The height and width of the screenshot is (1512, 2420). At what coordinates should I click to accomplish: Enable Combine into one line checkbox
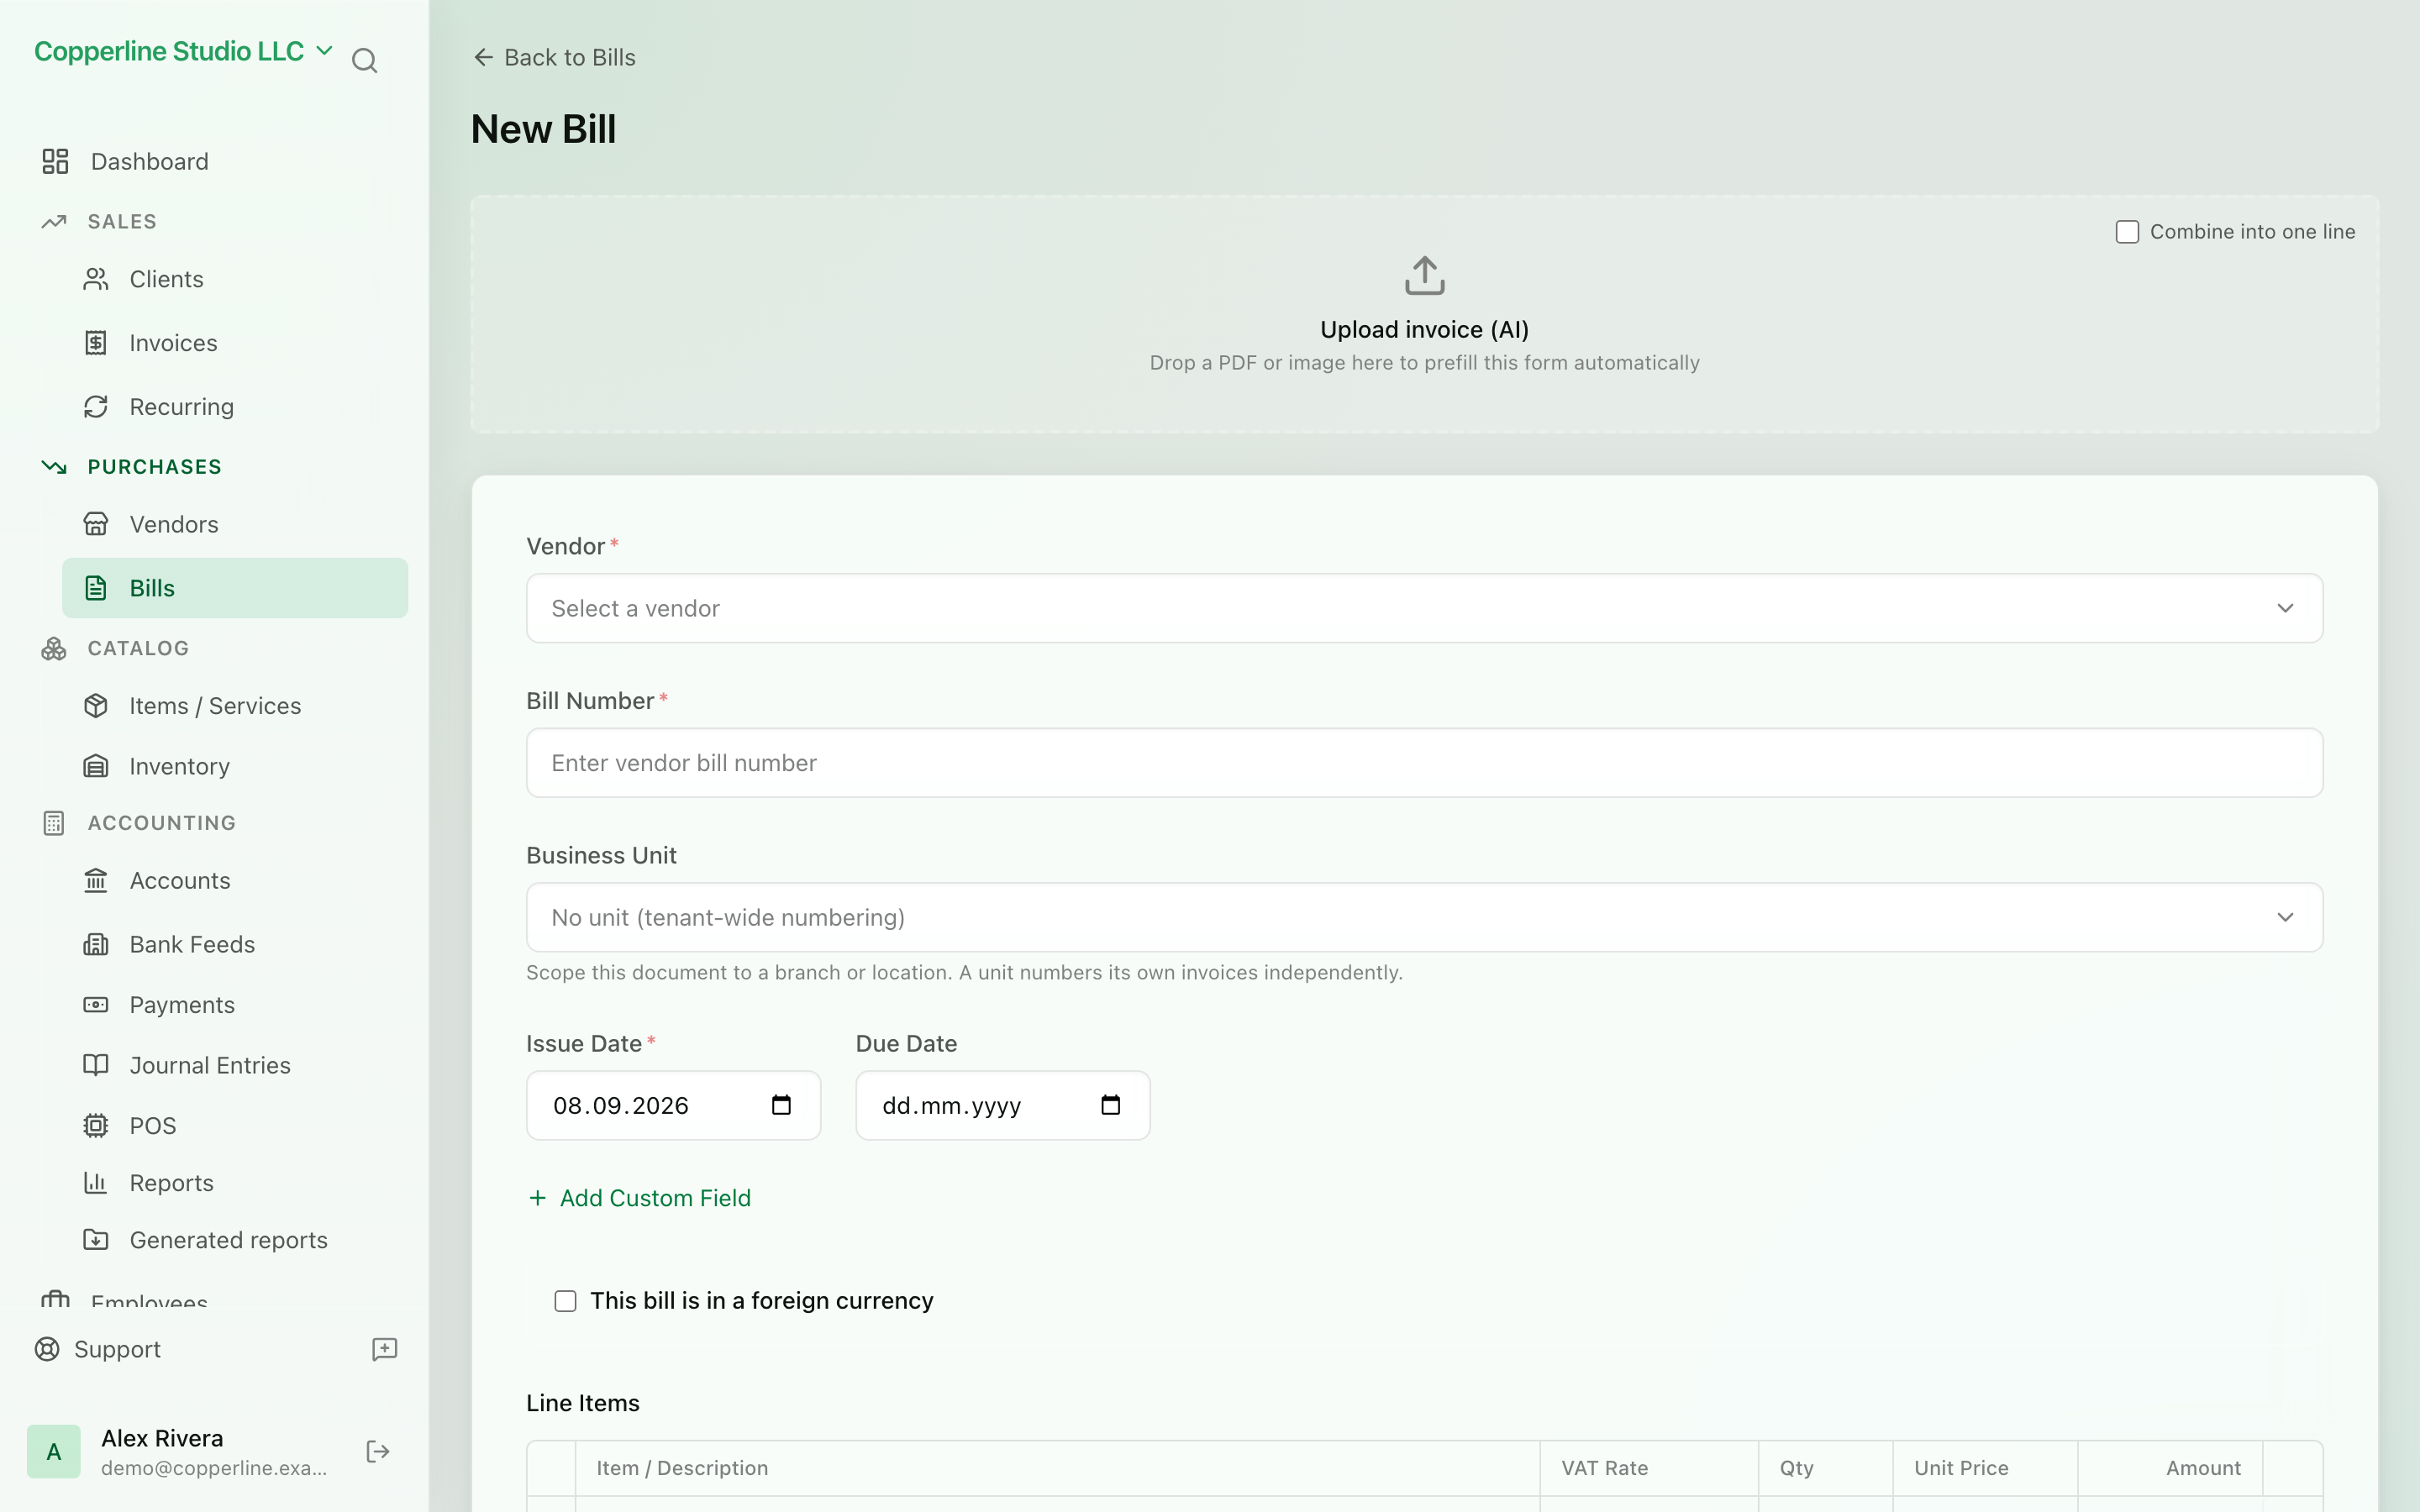click(2127, 232)
